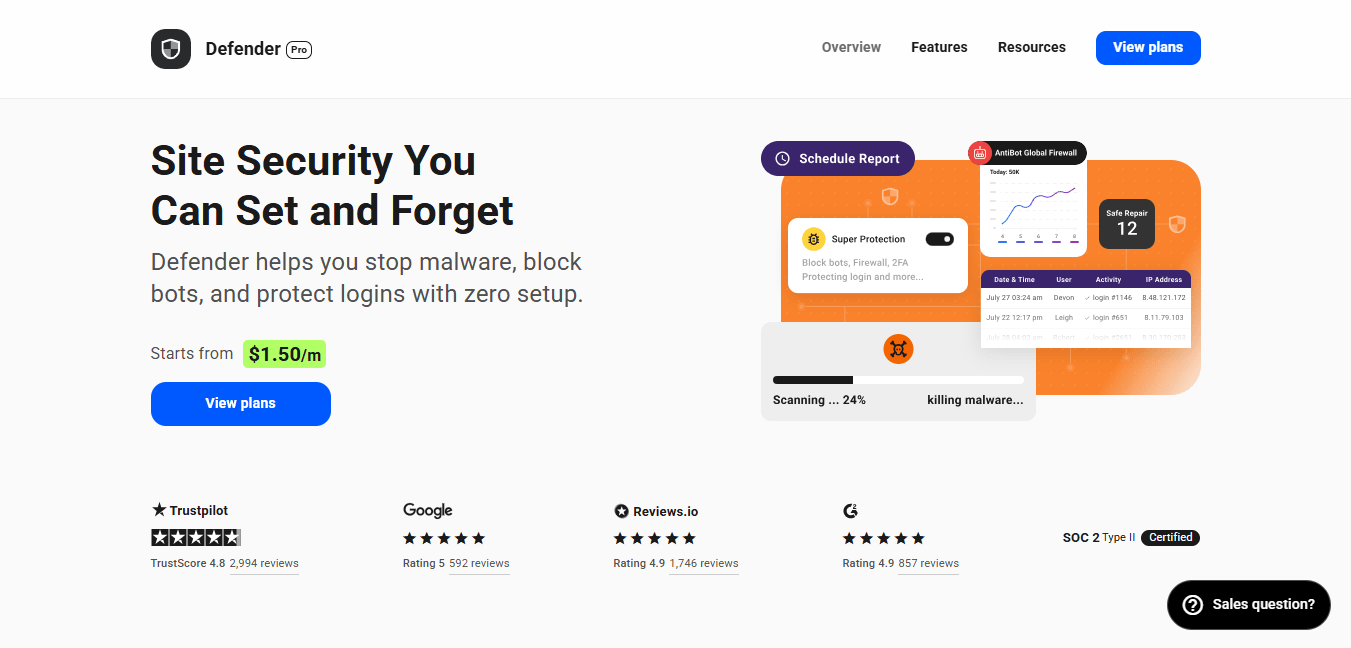Click the malware scanning progress bar
Image resolution: width=1351 pixels, height=648 pixels.
[898, 380]
